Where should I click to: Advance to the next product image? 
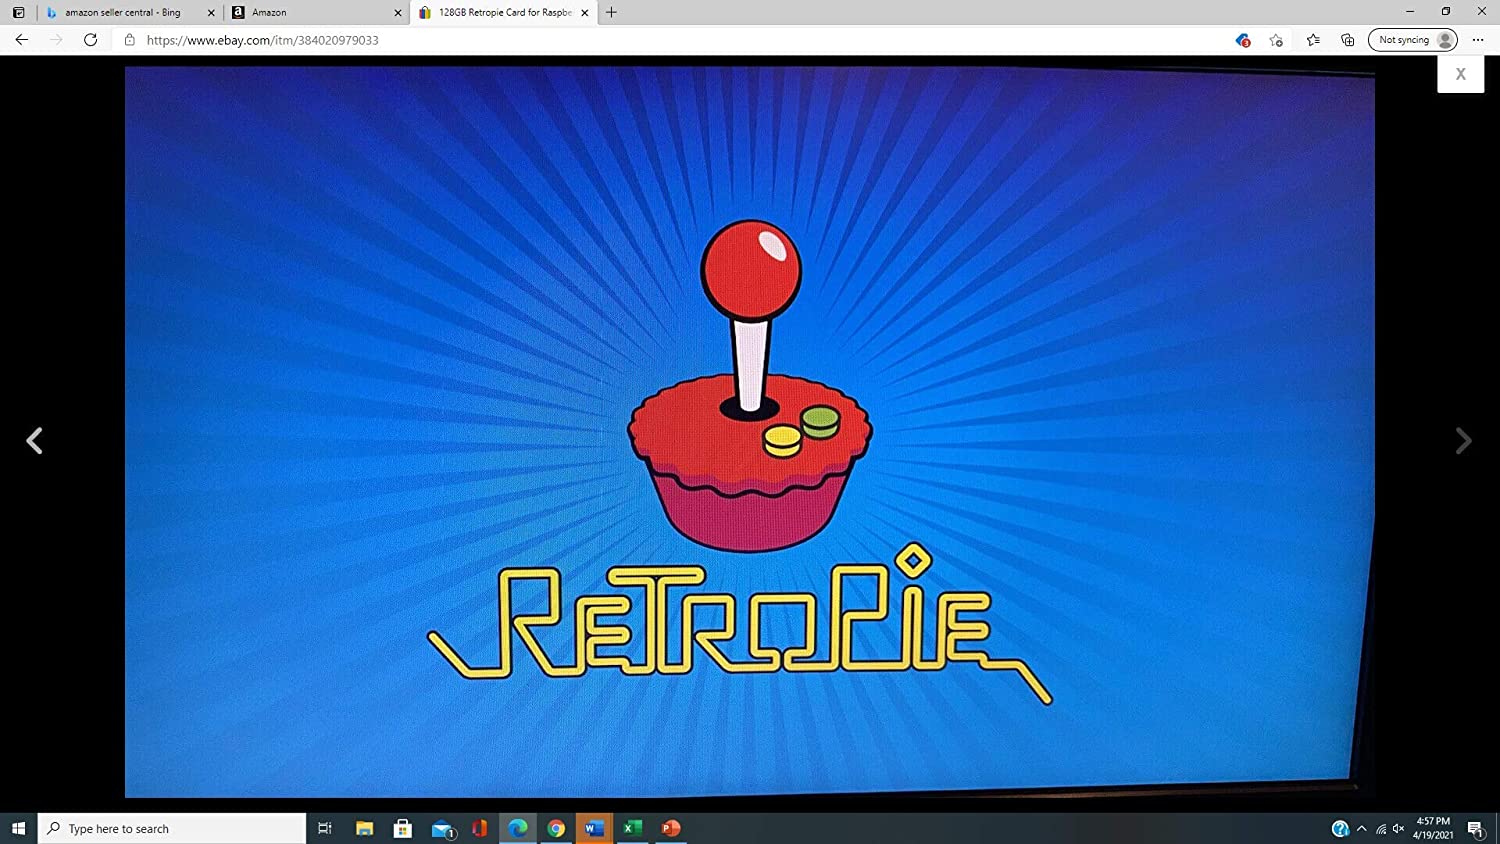pos(1463,441)
